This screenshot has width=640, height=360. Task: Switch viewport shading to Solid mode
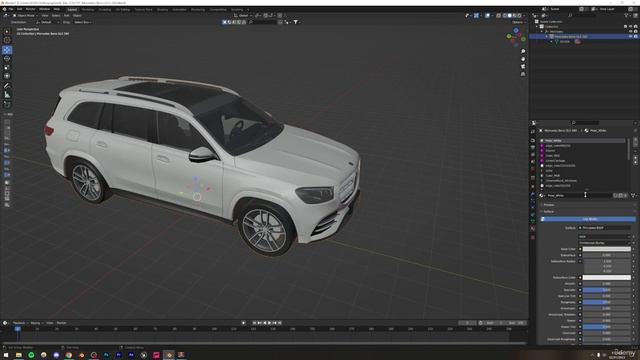(509, 16)
